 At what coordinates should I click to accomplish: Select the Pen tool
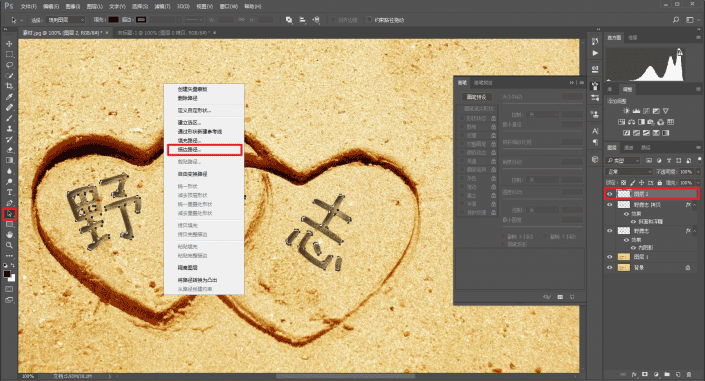coord(9,203)
